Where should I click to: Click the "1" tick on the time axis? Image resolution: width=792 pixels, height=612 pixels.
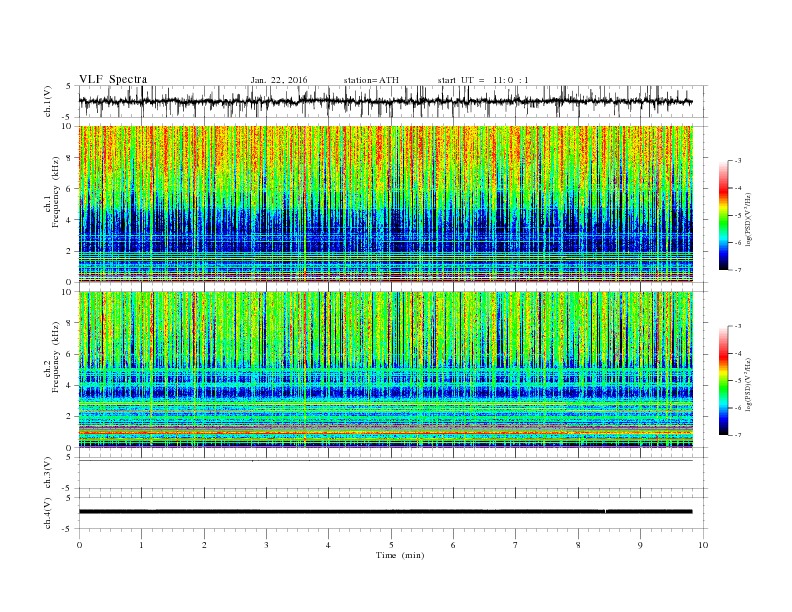tap(141, 545)
